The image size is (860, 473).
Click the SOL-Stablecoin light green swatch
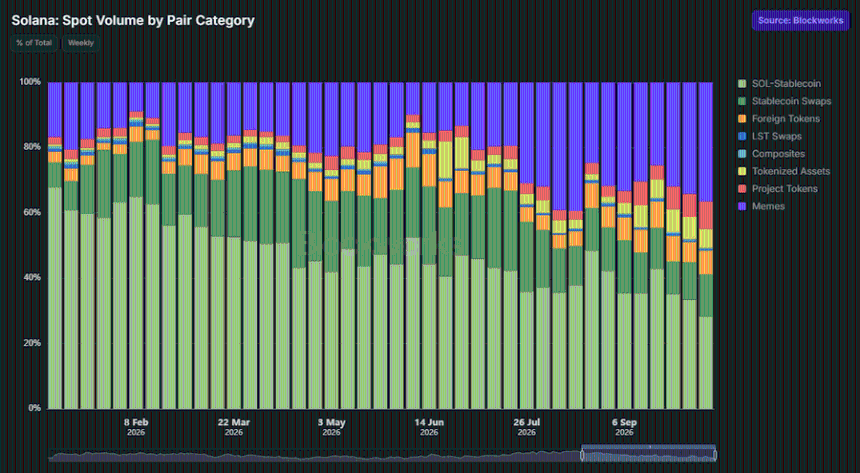click(742, 84)
